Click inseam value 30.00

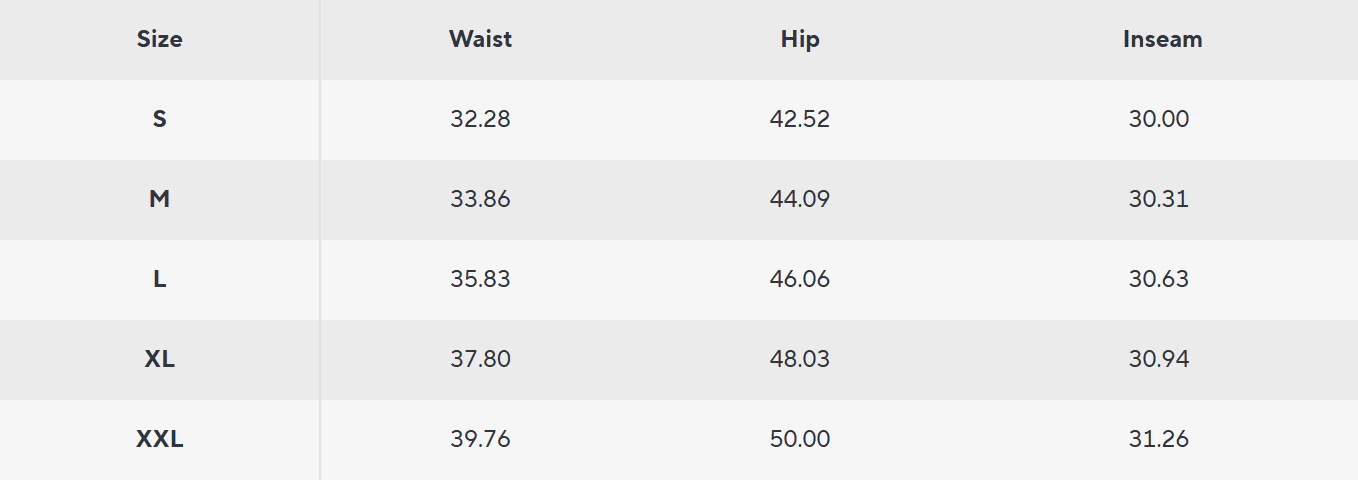point(1159,119)
